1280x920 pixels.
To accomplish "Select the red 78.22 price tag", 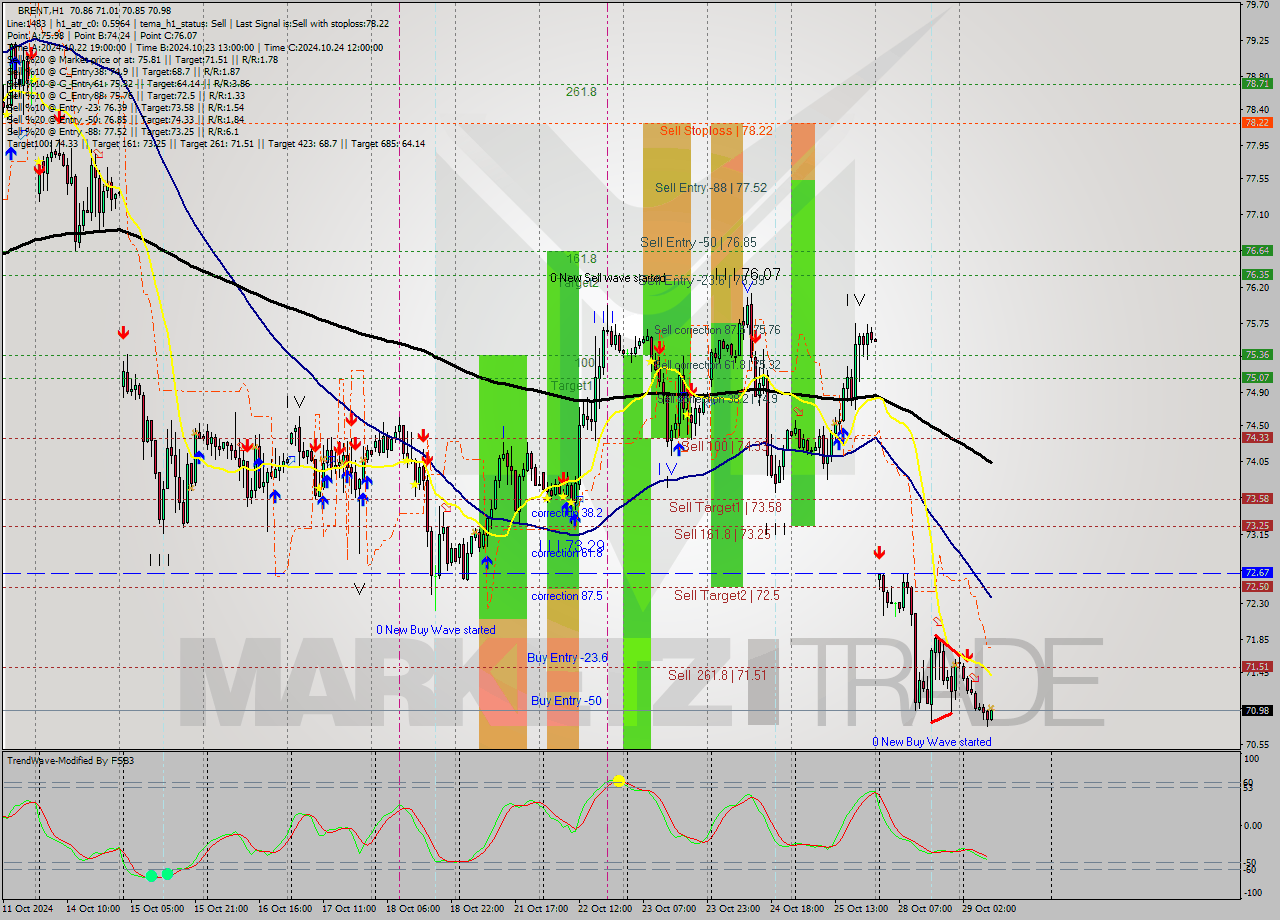I will click(1257, 122).
